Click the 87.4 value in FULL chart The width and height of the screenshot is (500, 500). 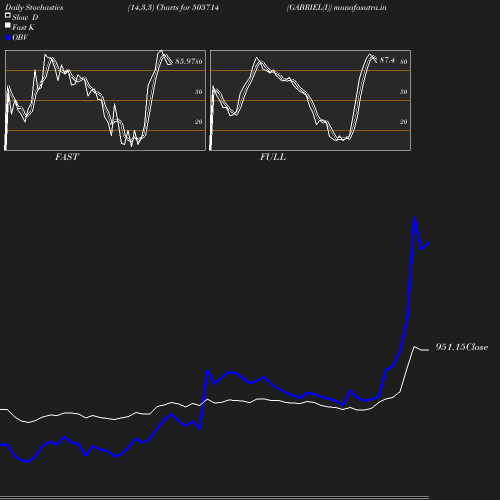[387, 60]
